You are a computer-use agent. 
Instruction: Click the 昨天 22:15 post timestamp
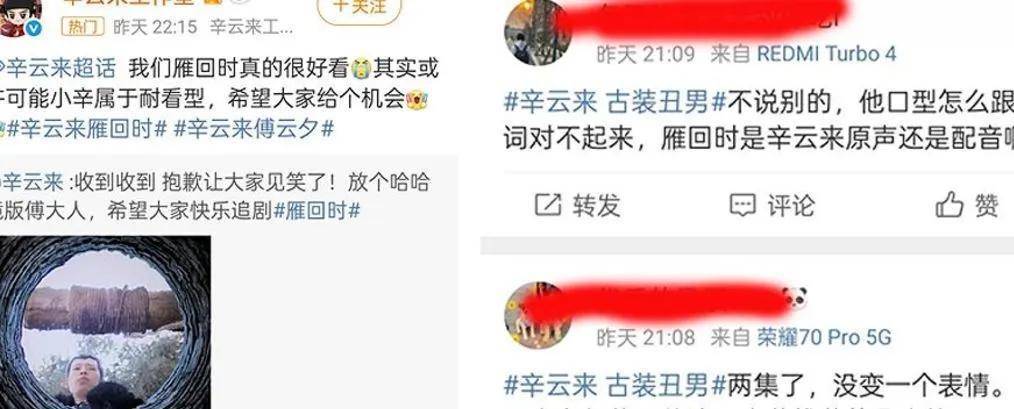[155, 27]
